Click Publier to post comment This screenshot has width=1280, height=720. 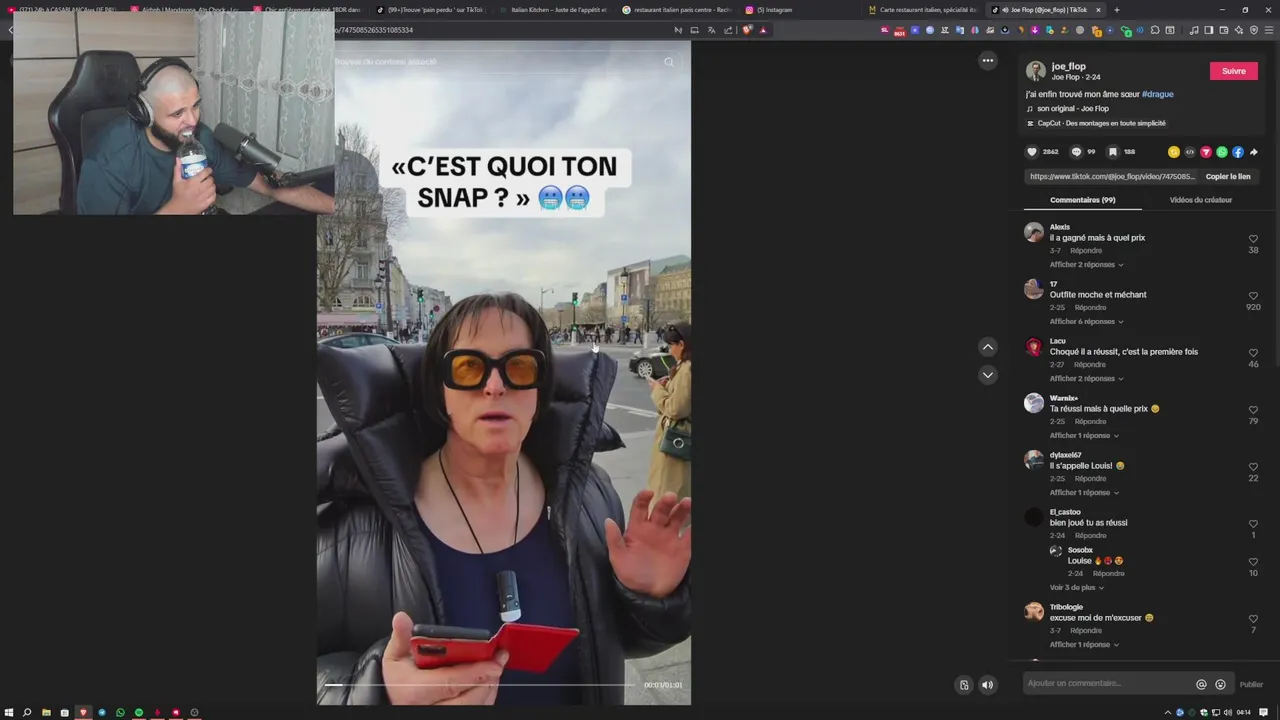click(x=1251, y=685)
